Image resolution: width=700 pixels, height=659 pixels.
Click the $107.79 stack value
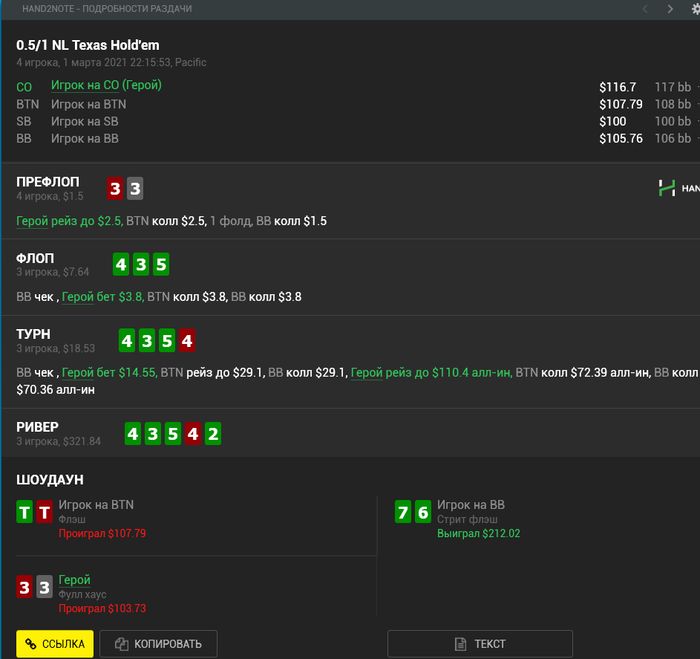click(x=621, y=104)
